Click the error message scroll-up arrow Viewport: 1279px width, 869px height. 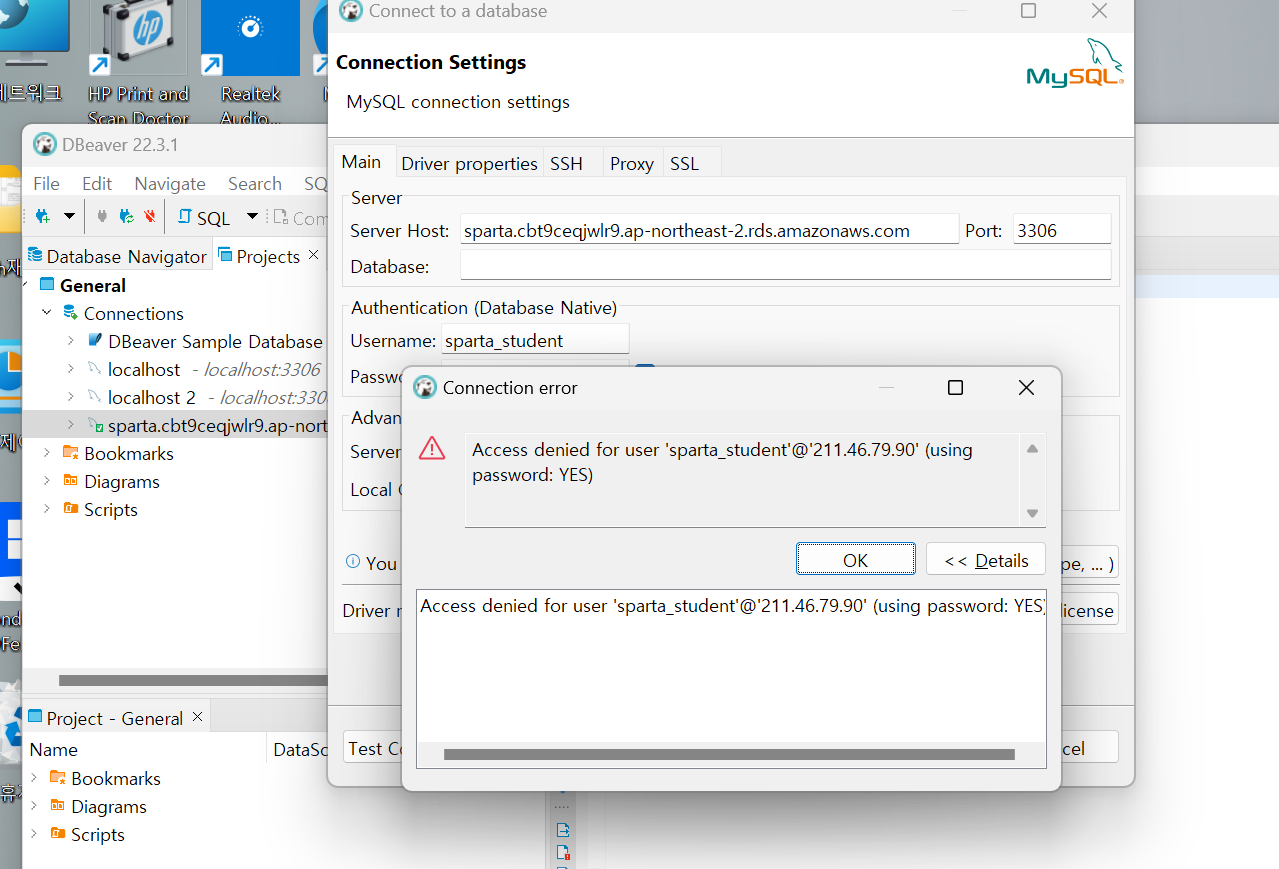pyautogui.click(x=1032, y=448)
